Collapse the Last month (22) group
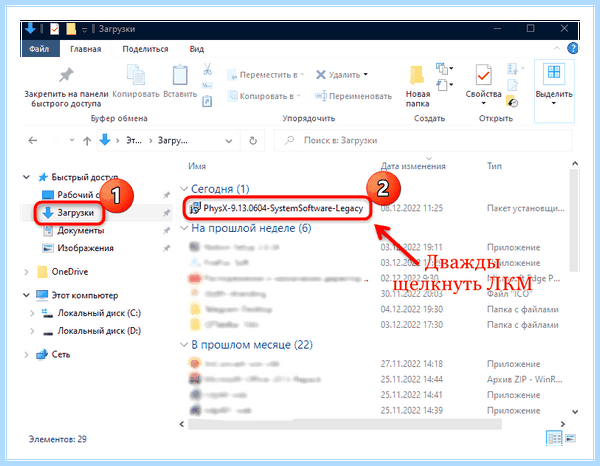 pyautogui.click(x=184, y=345)
